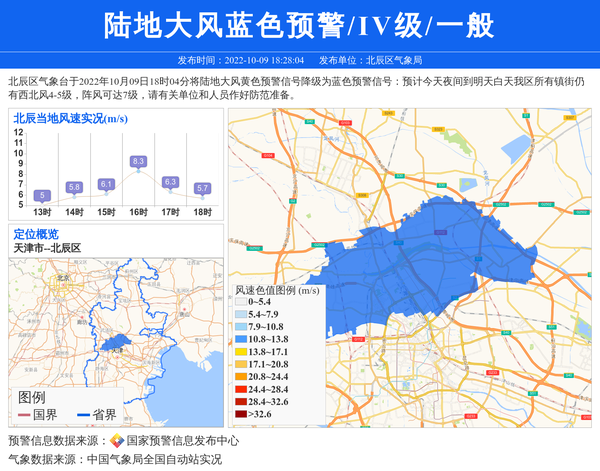Click the 5 data marker at 13时

pyautogui.click(x=42, y=196)
